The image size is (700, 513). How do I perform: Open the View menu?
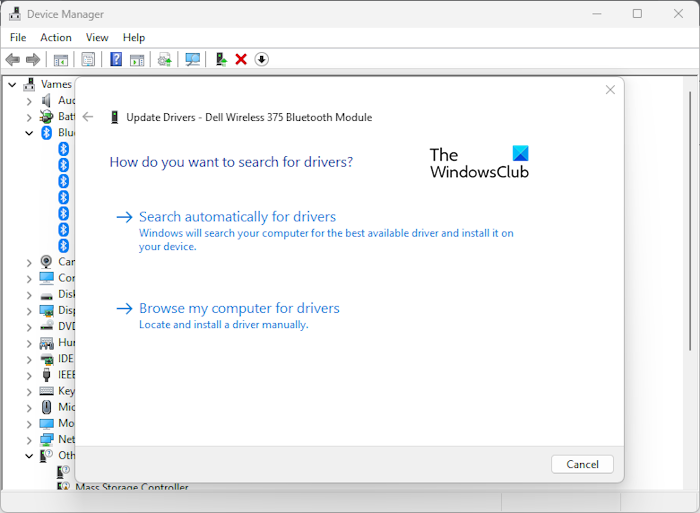97,38
